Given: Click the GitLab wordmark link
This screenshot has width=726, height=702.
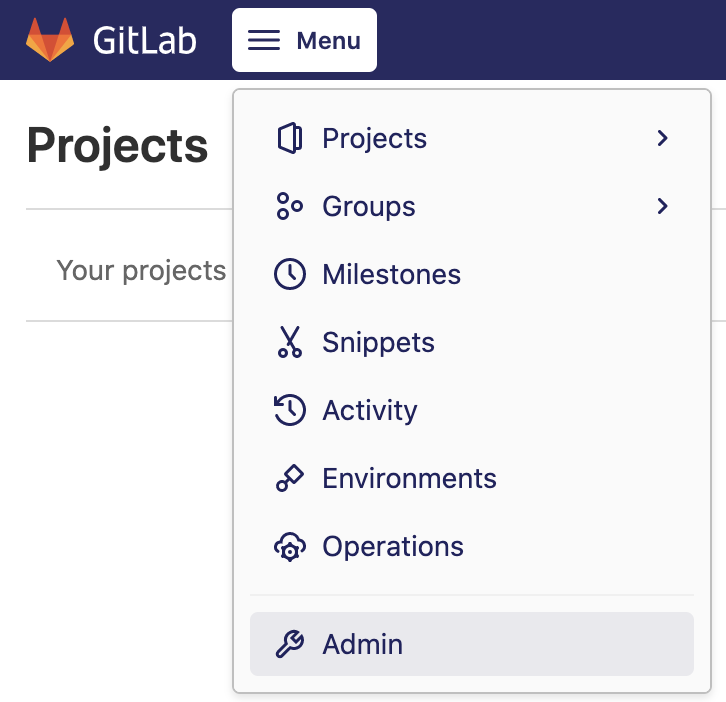Looking at the screenshot, I should [144, 41].
